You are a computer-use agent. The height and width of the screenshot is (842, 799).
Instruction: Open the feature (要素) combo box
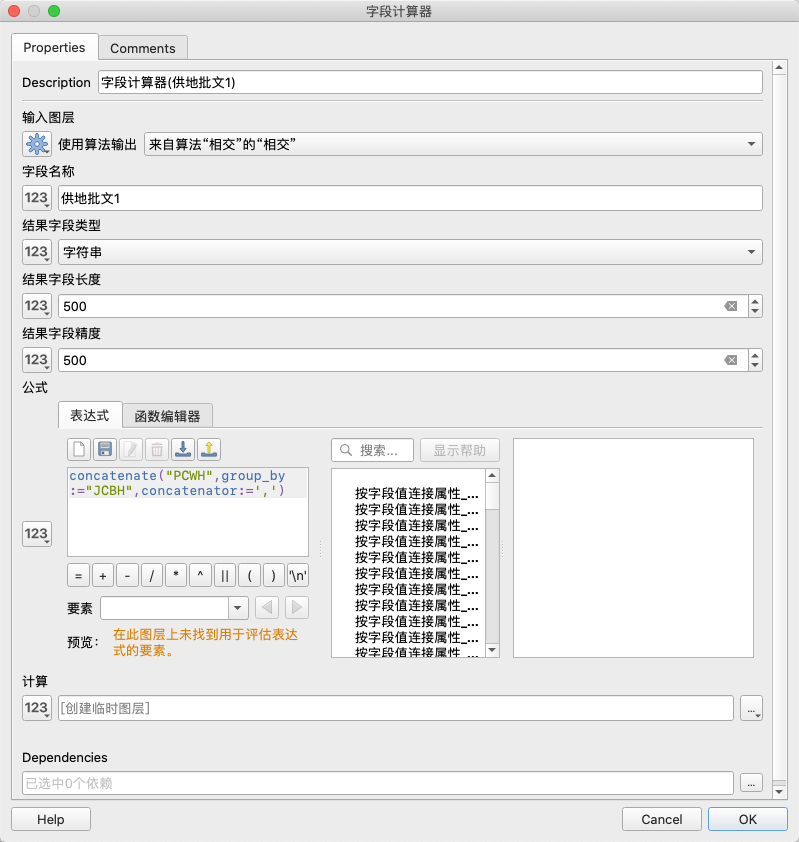point(175,608)
